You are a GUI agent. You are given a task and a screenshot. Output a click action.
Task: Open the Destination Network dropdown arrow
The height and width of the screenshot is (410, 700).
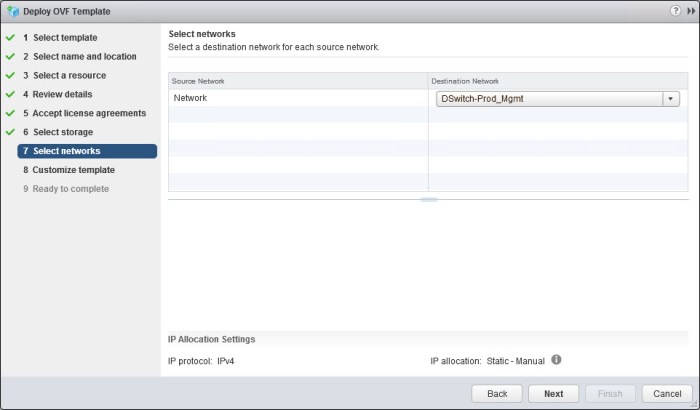click(670, 99)
